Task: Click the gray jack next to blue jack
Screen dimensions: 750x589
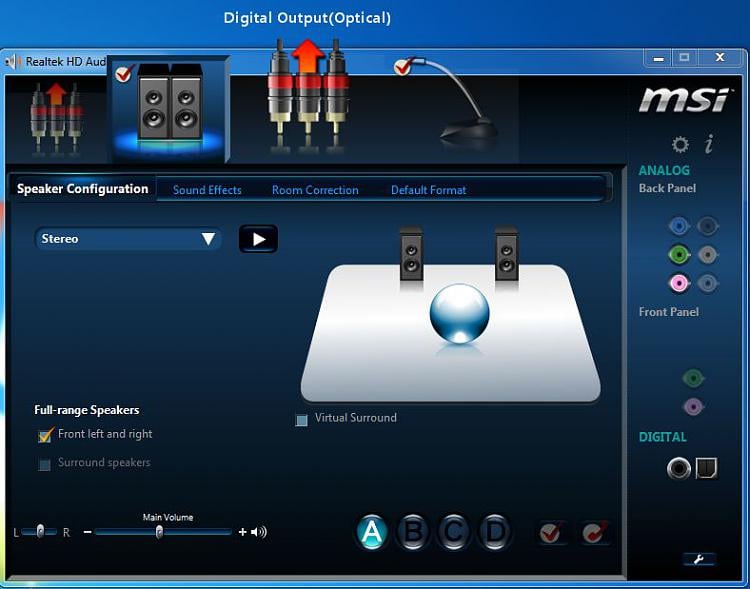Action: coord(707,226)
